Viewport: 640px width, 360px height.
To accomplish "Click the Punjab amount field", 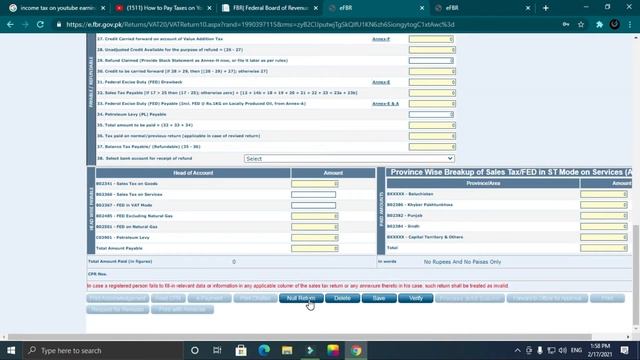I will (604, 216).
